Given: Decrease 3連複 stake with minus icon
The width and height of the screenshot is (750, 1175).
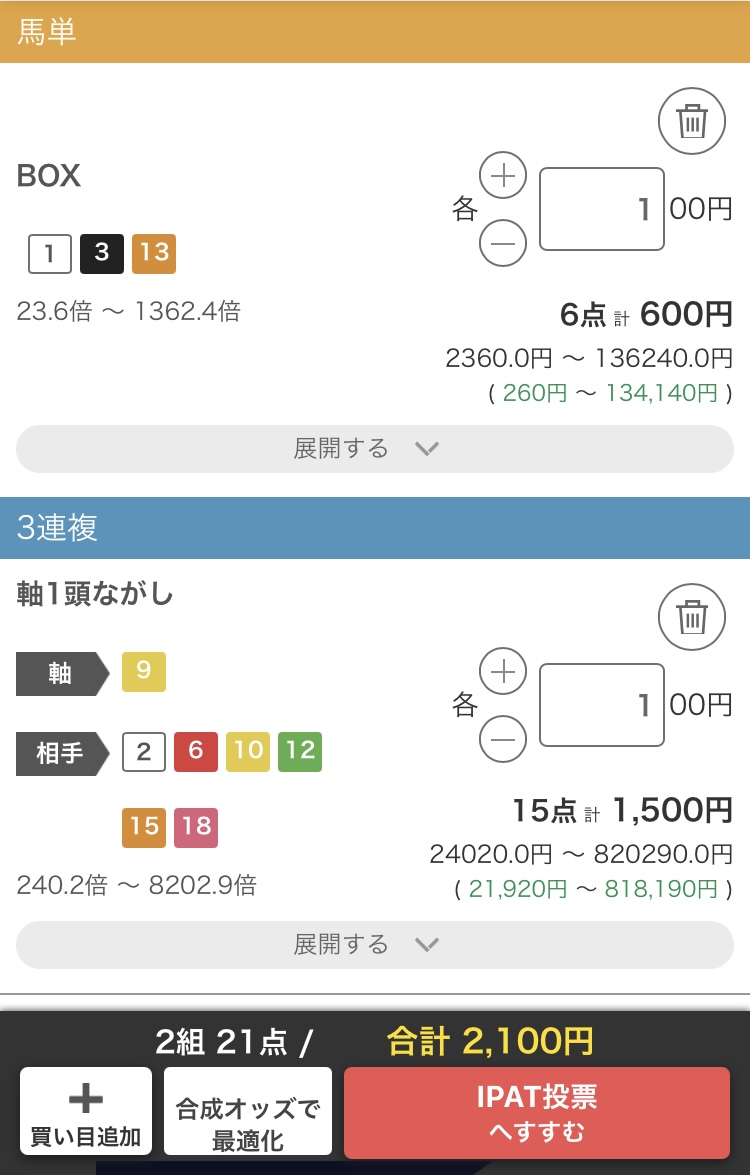Looking at the screenshot, I should pyautogui.click(x=503, y=739).
